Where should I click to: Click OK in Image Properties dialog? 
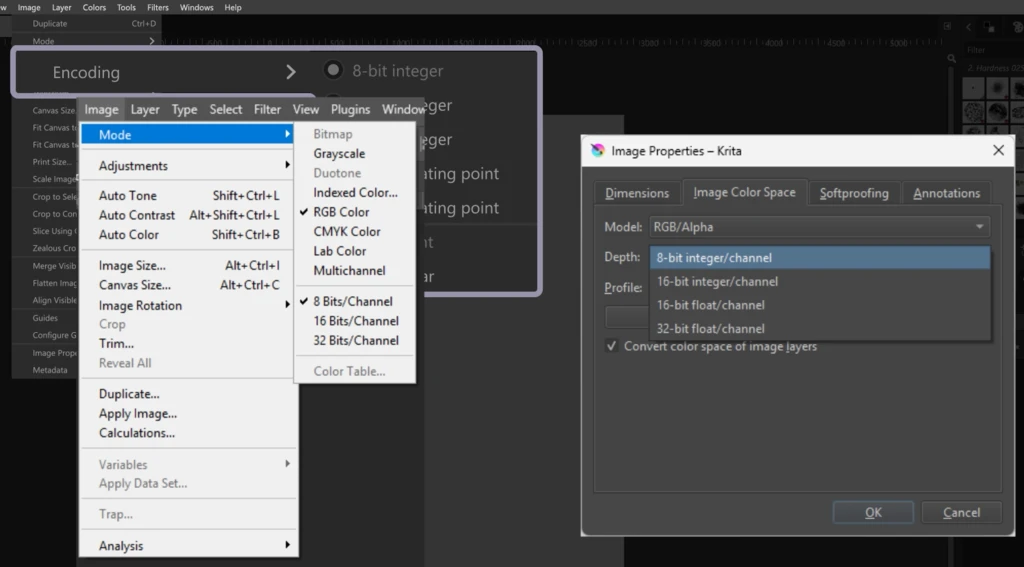click(873, 513)
